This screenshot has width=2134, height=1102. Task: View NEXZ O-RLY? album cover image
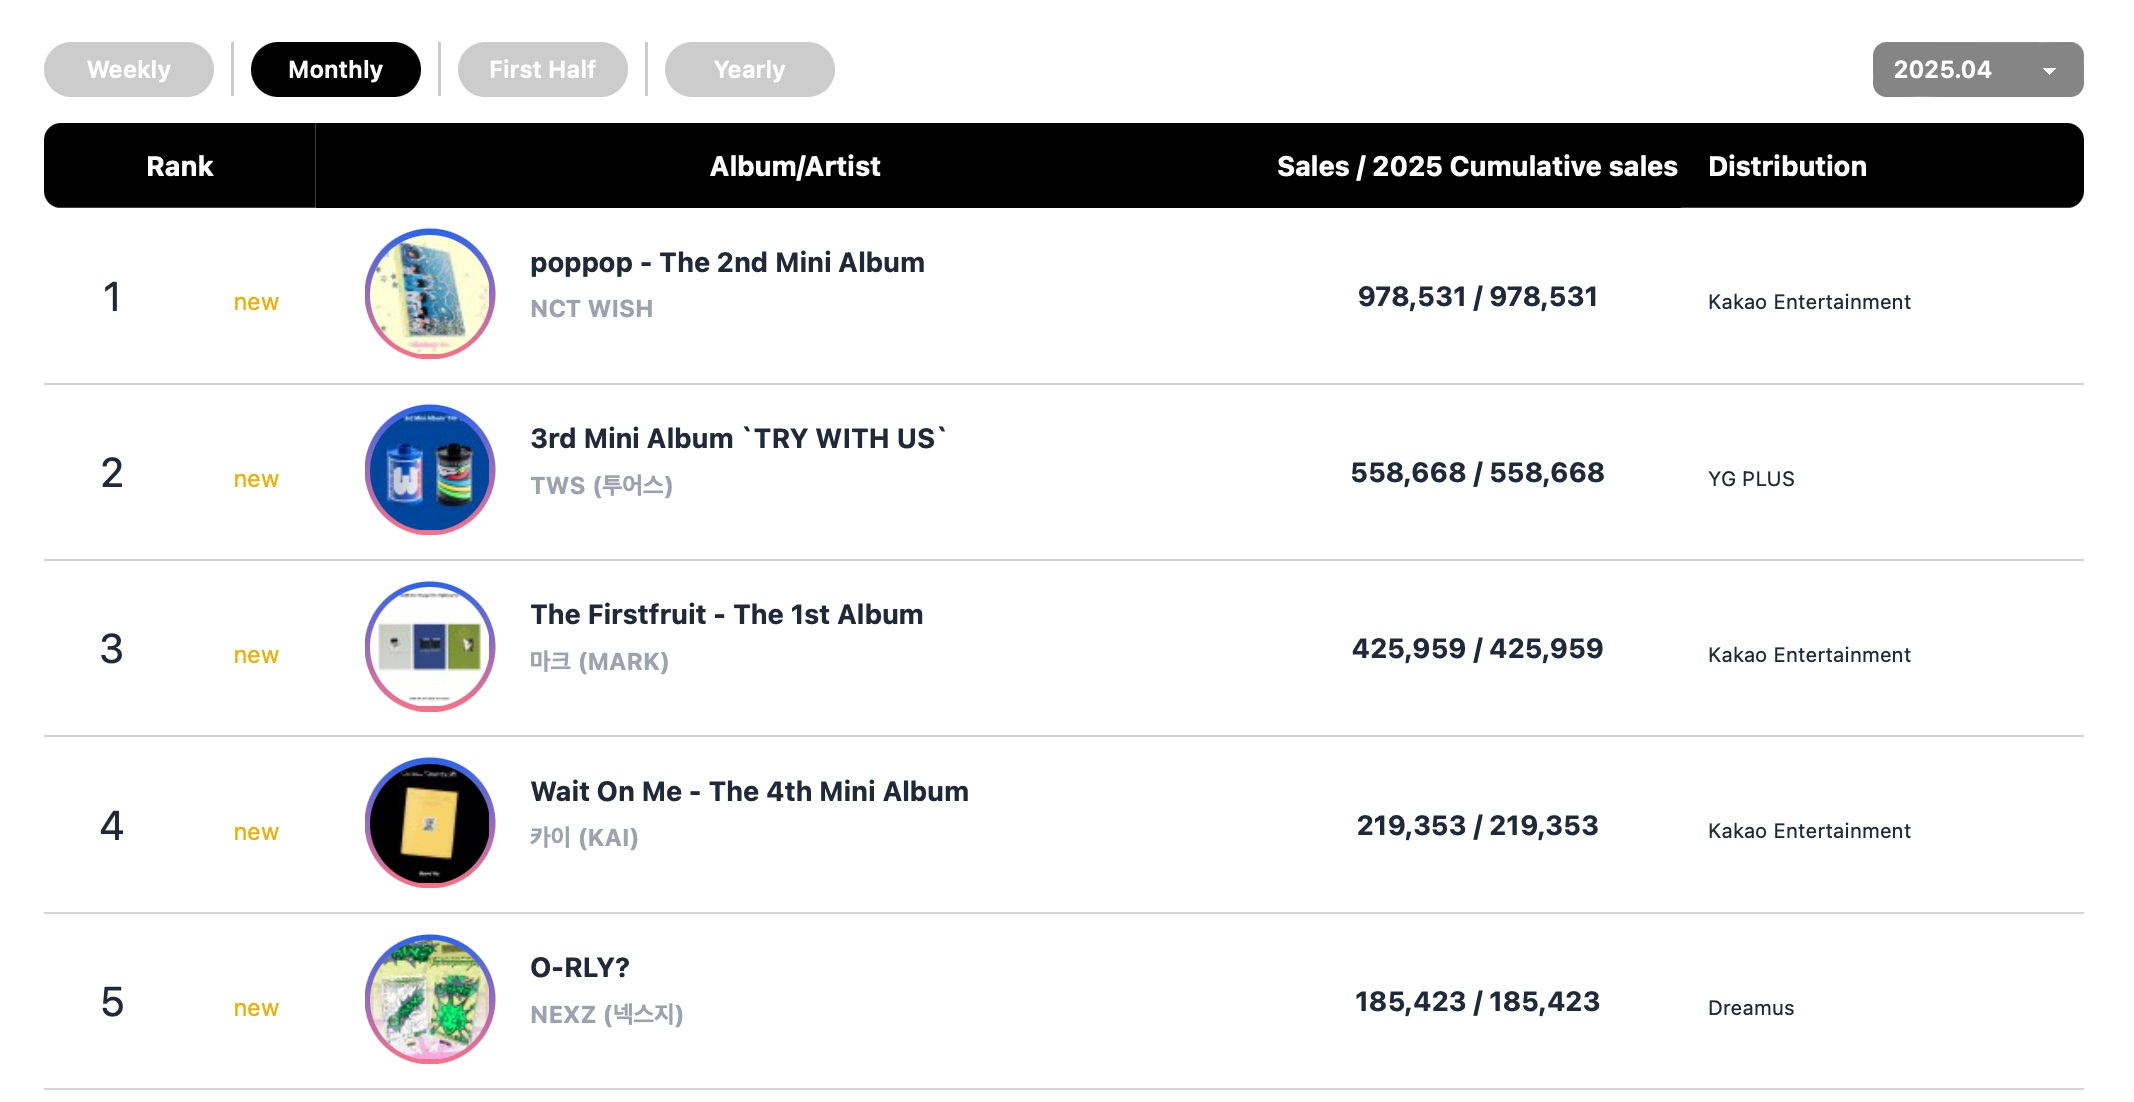[430, 999]
